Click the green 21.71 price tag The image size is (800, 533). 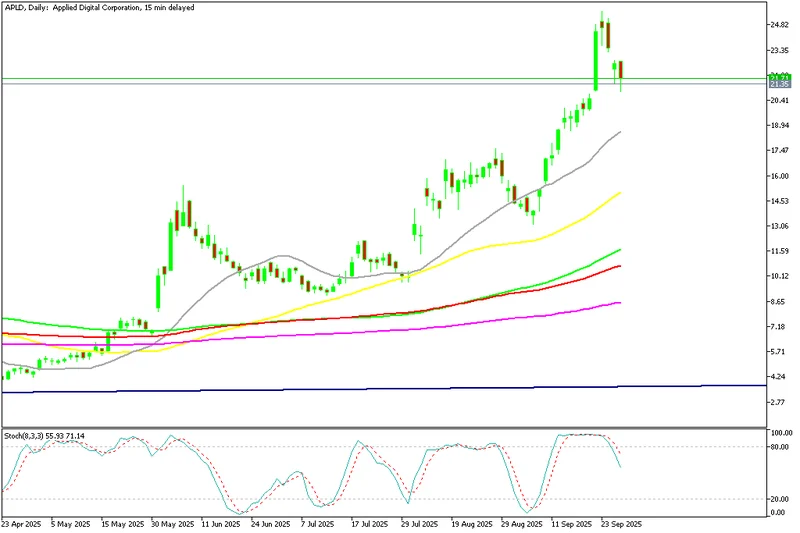tap(779, 77)
